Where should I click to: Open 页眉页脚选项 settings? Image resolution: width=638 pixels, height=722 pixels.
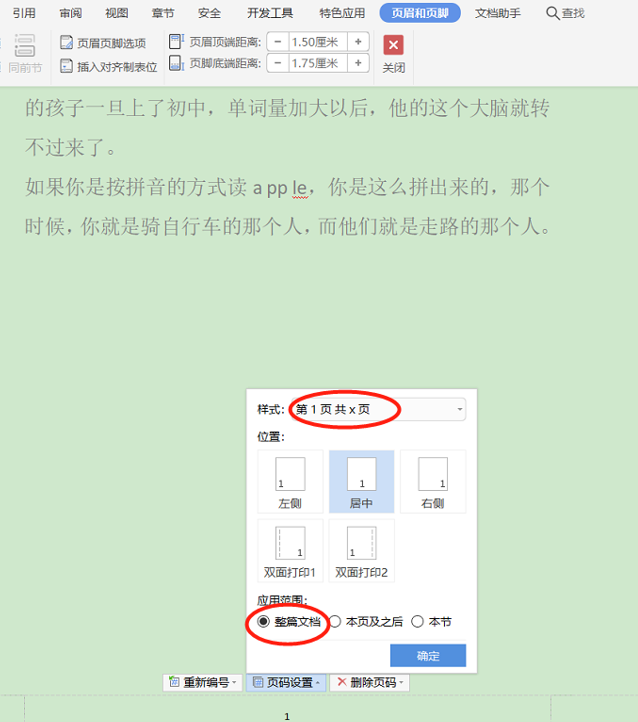click(103, 43)
